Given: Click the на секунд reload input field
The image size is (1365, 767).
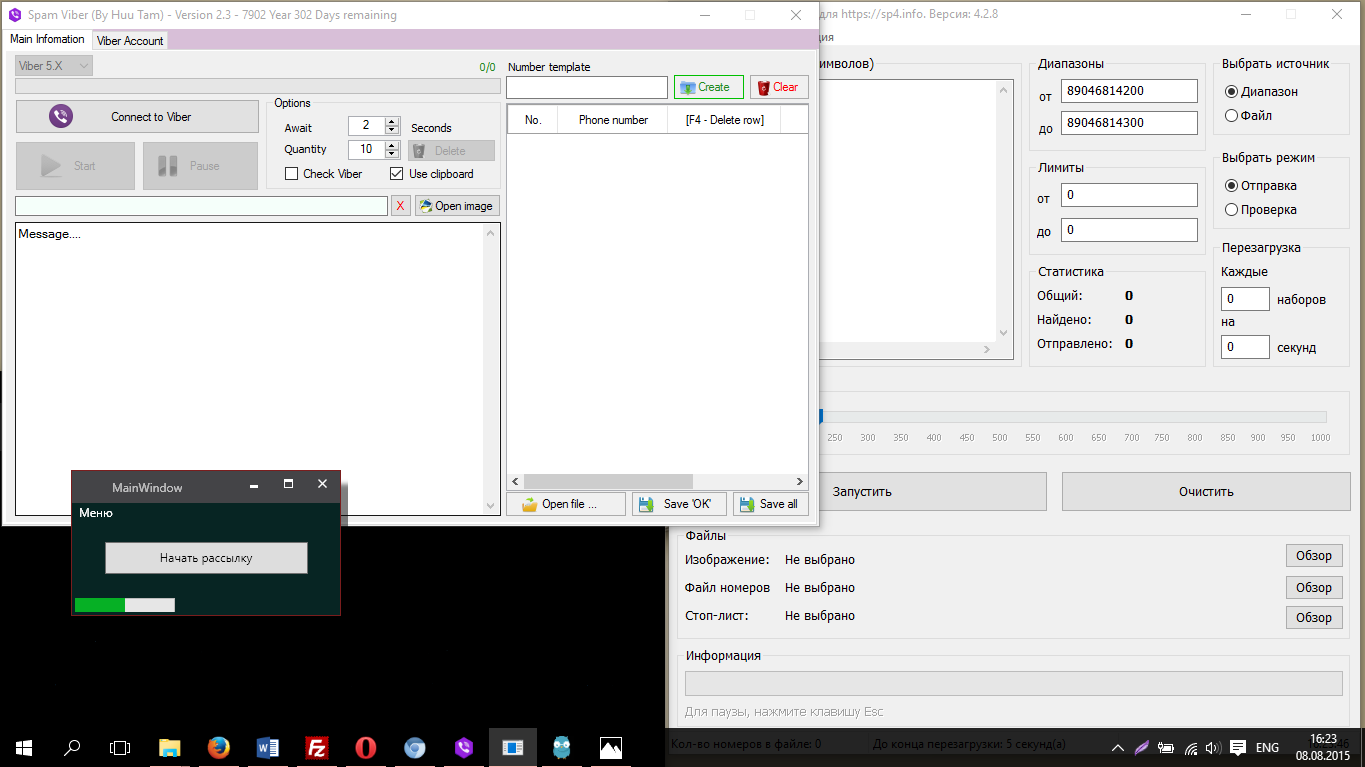Looking at the screenshot, I should click(x=1245, y=347).
